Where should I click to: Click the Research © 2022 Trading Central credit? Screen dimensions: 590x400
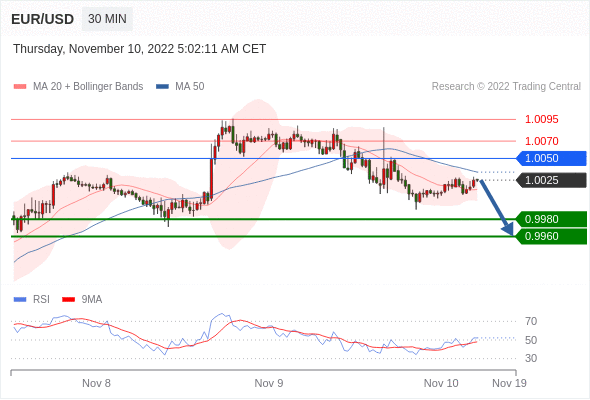506,87
